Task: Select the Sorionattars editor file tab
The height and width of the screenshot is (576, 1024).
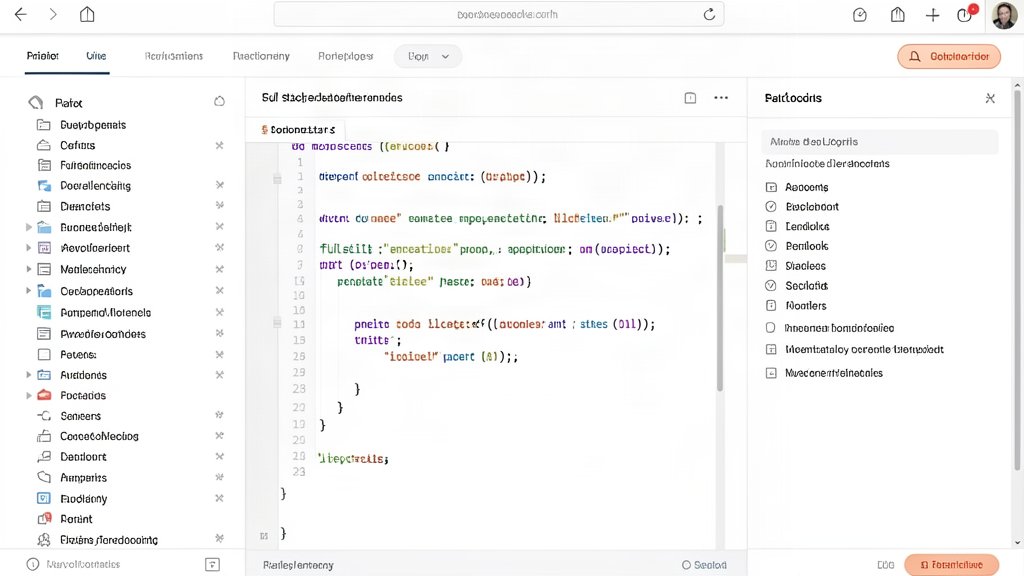Action: [x=298, y=130]
